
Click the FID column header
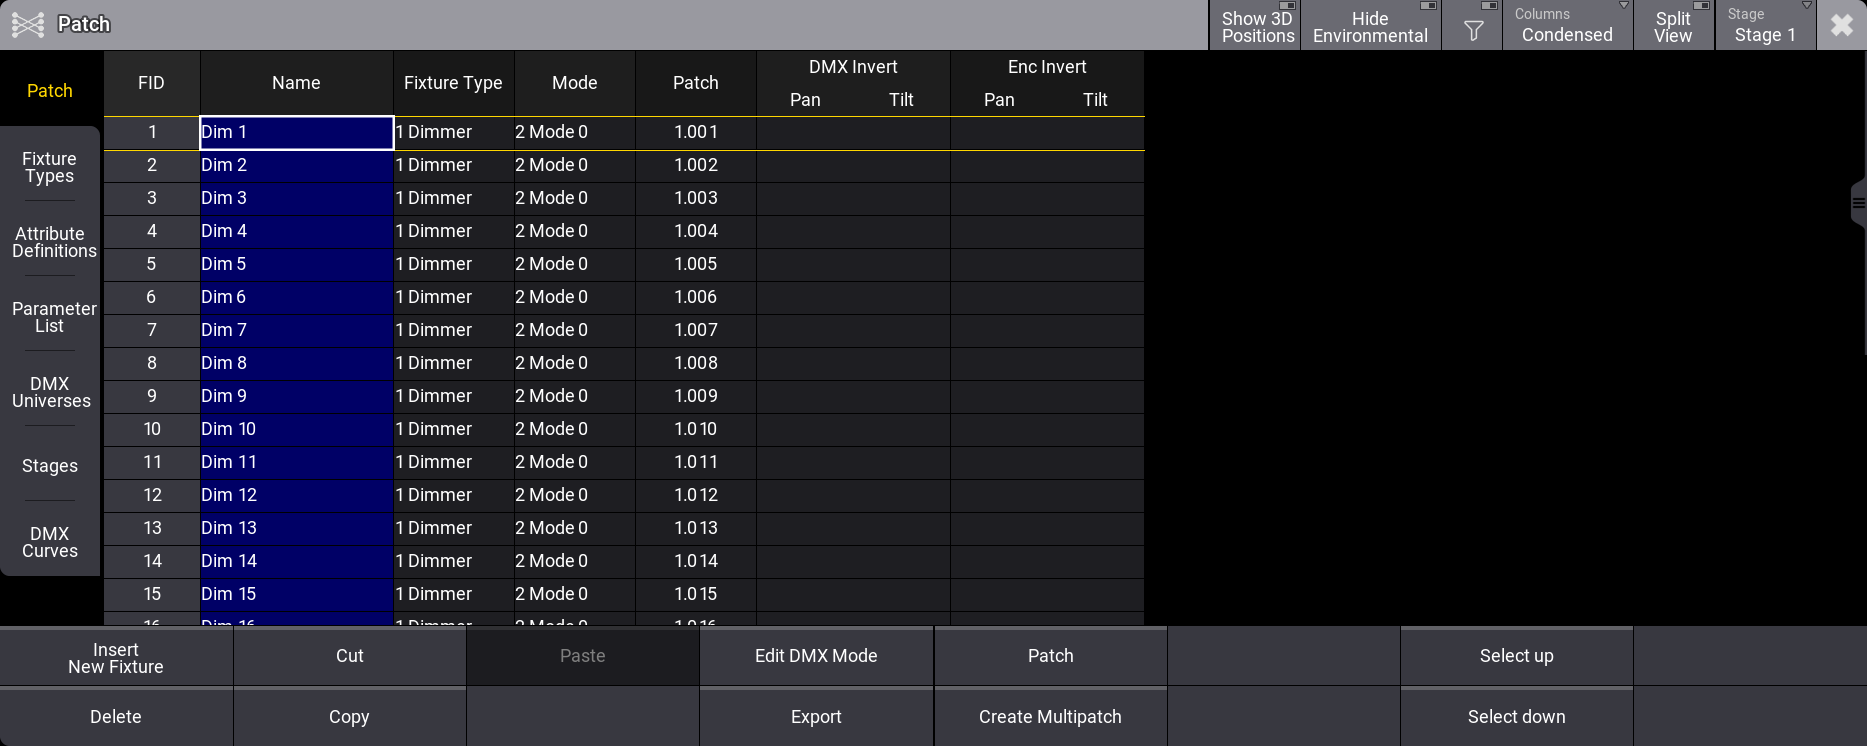point(152,83)
